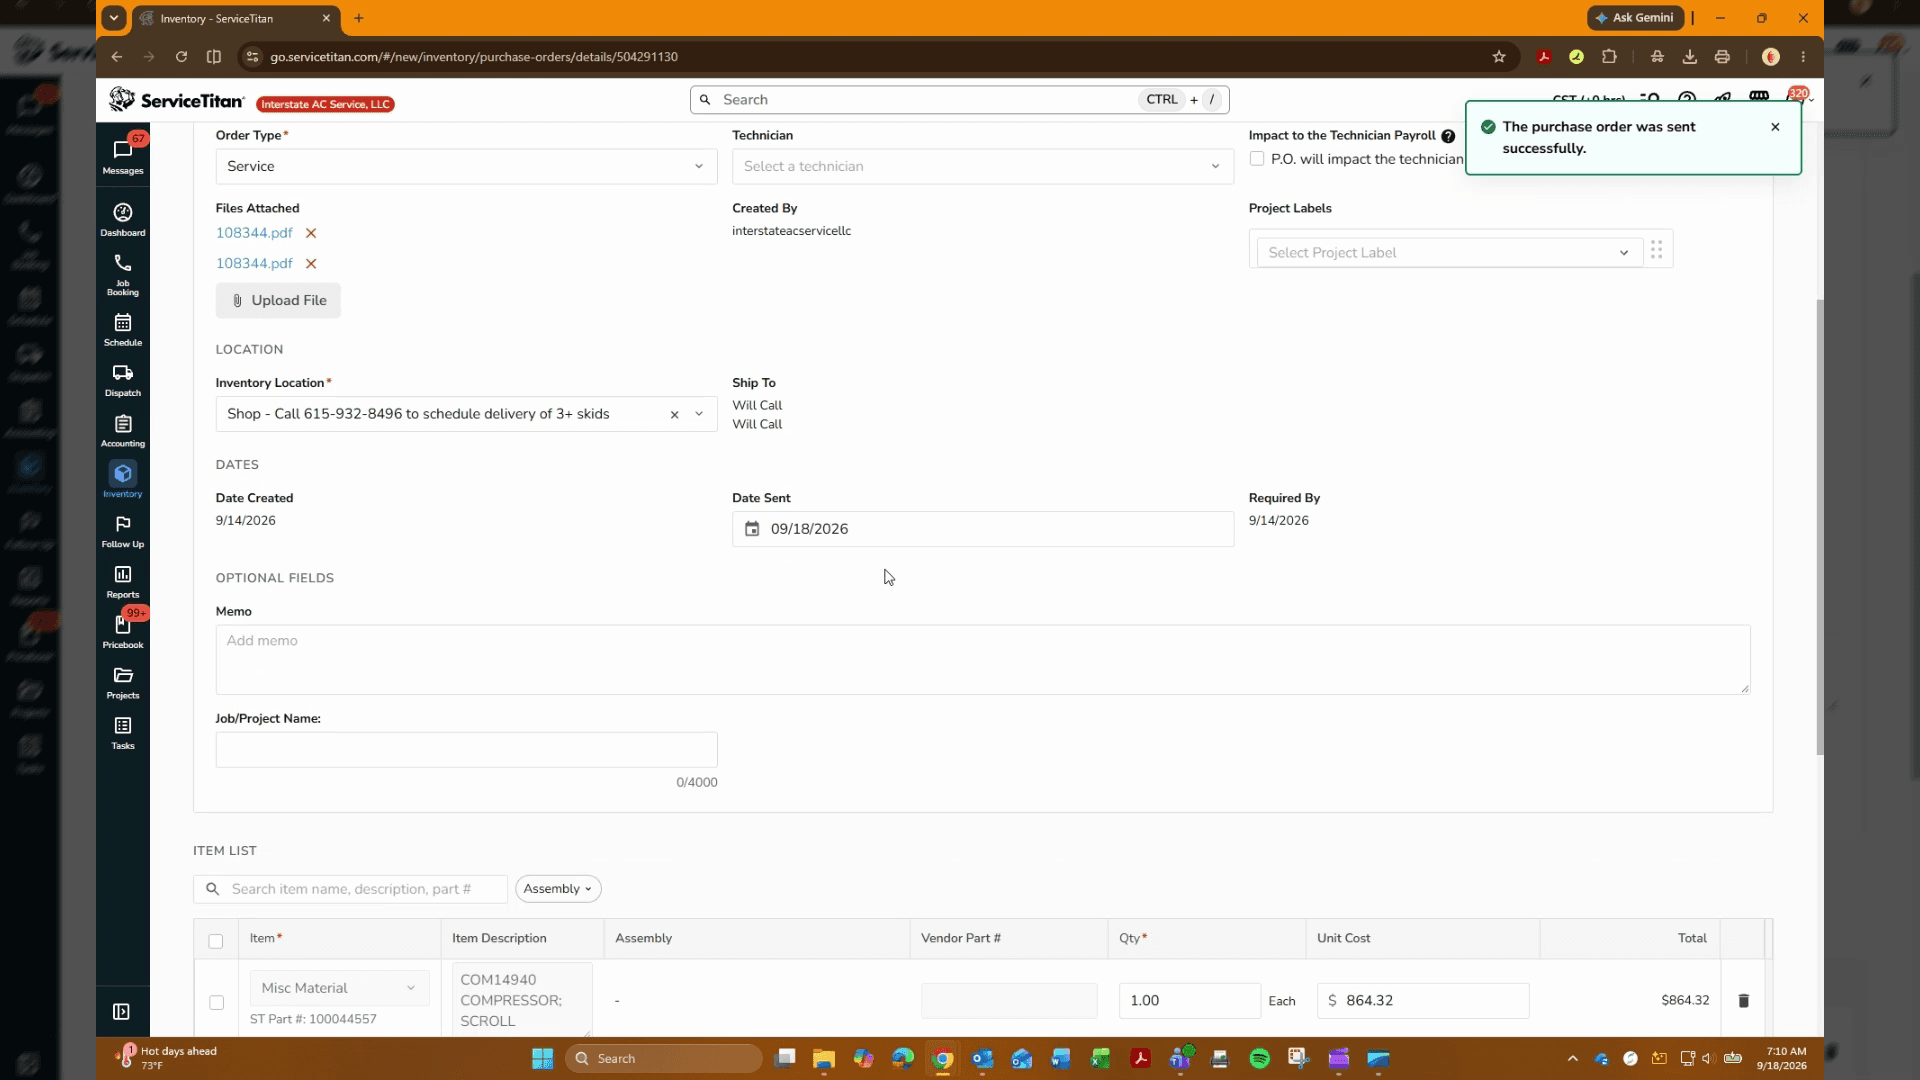This screenshot has height=1080, width=1920.
Task: Click the ServiceTitan Search field
Action: 959,100
